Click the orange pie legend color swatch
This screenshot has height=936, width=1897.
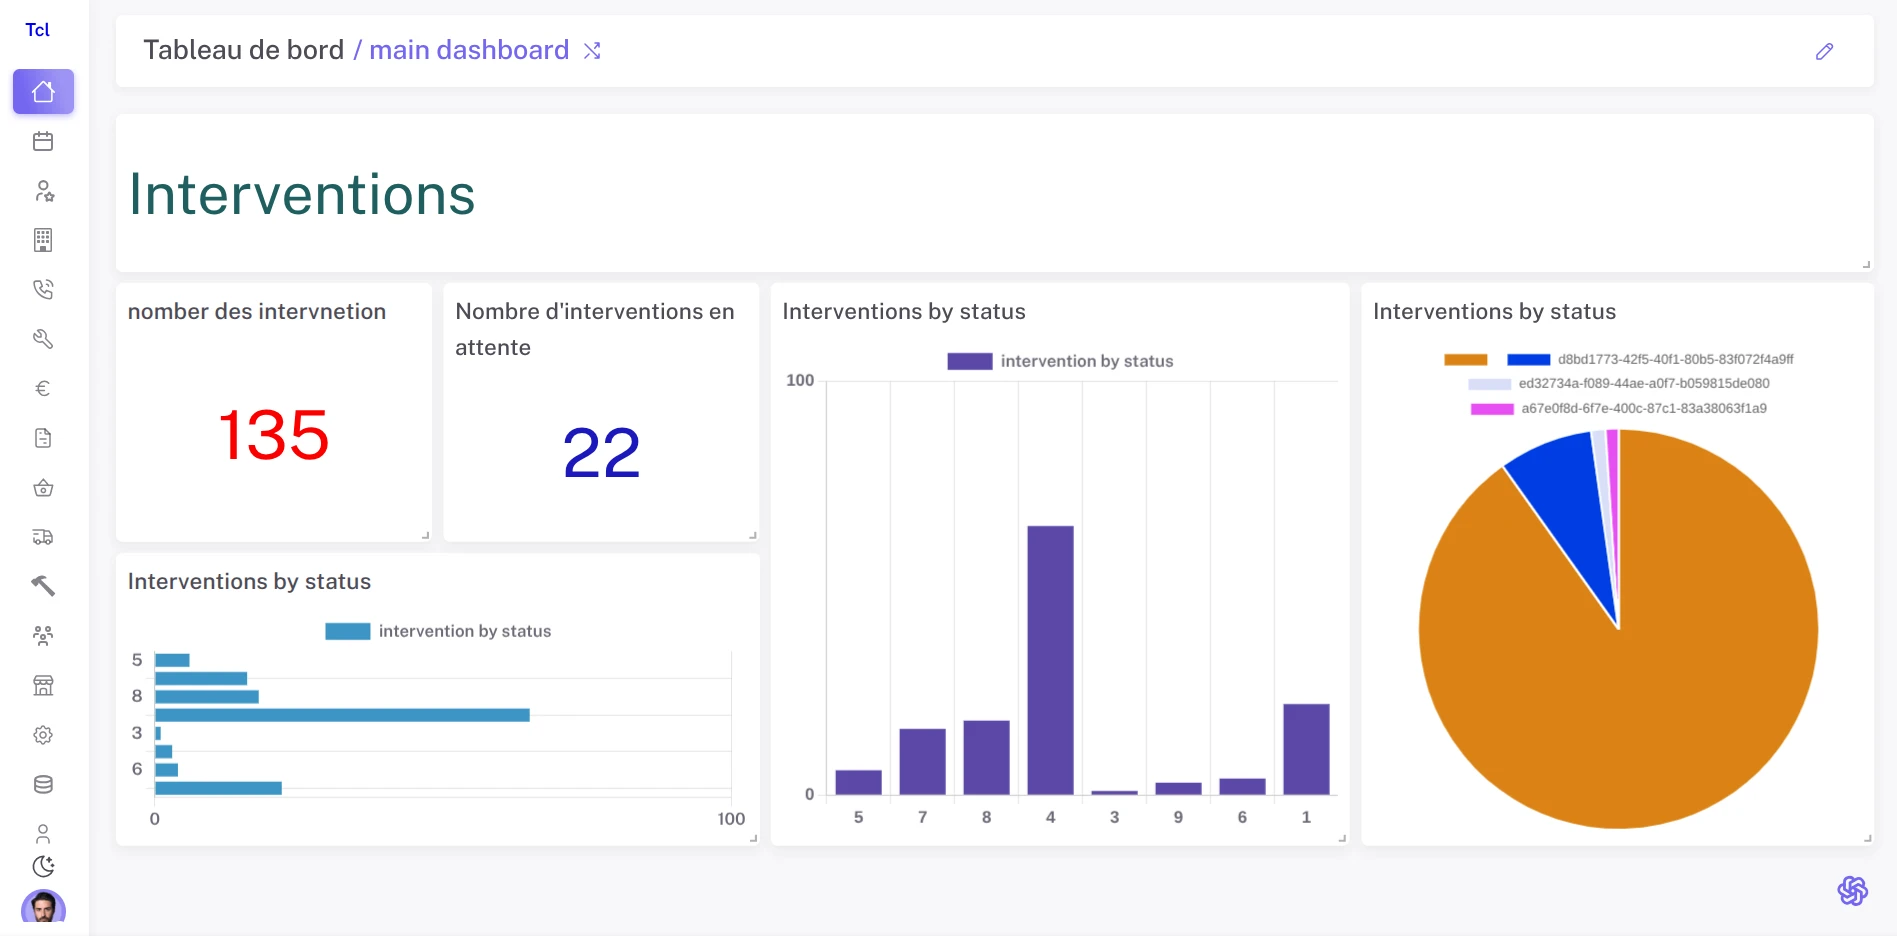[x=1465, y=360]
